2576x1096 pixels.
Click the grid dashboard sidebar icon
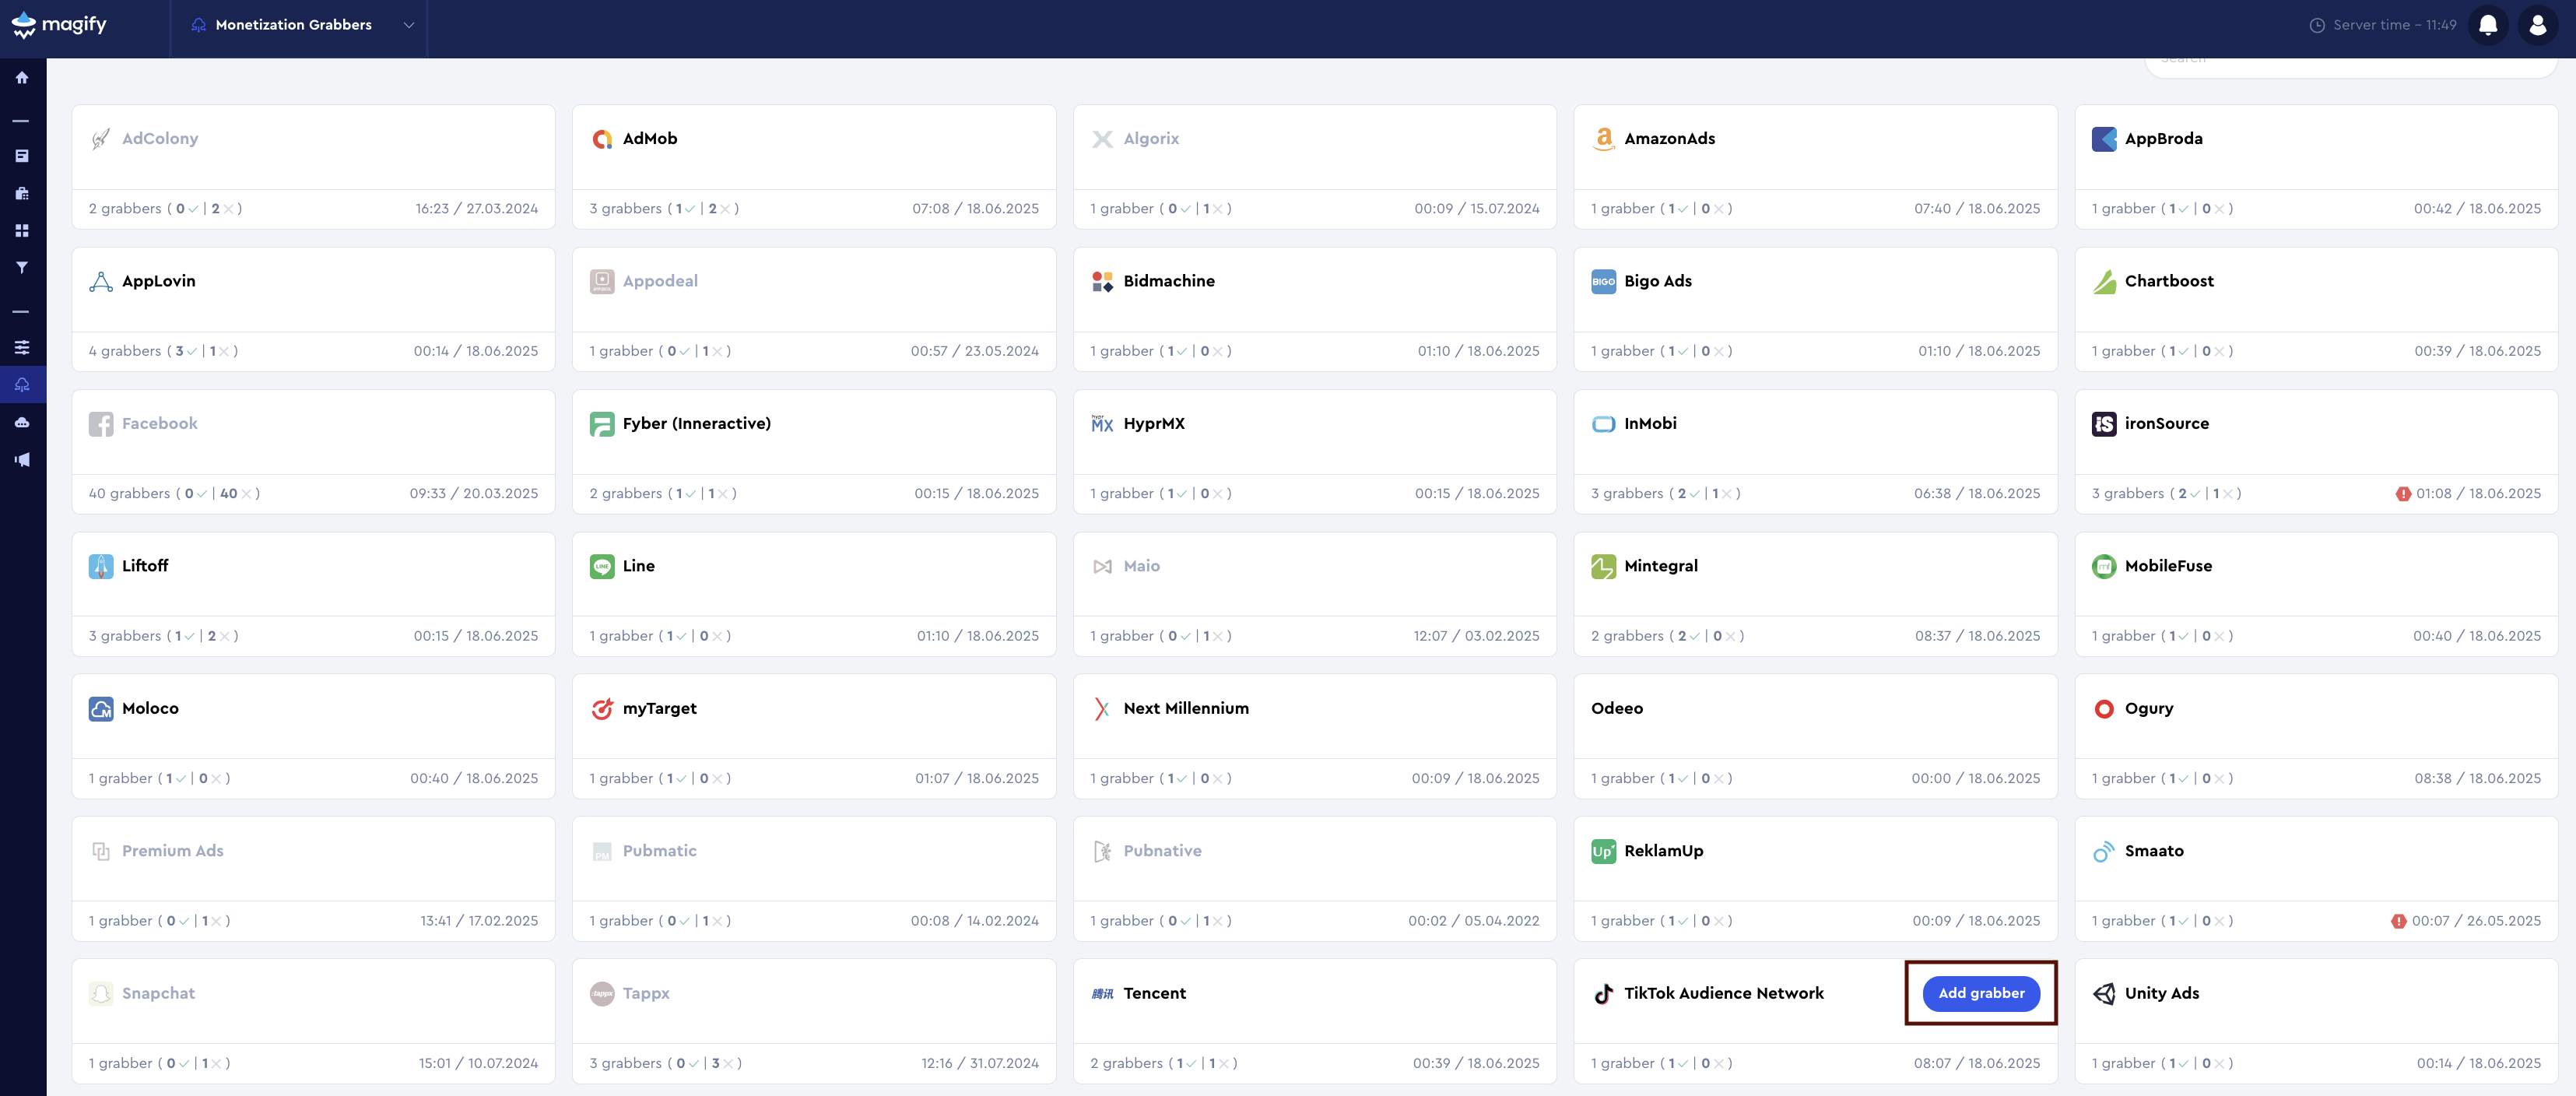pyautogui.click(x=22, y=231)
